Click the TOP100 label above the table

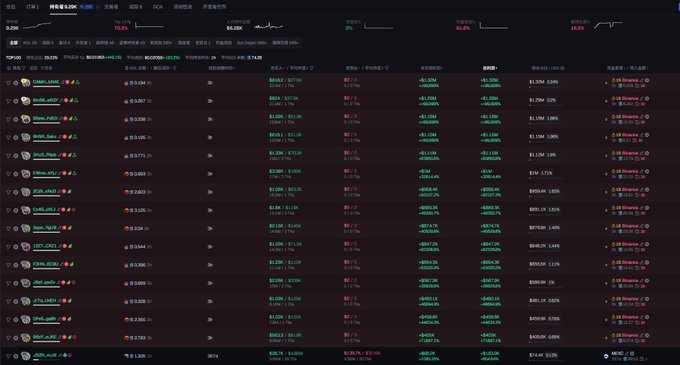pyautogui.click(x=13, y=58)
